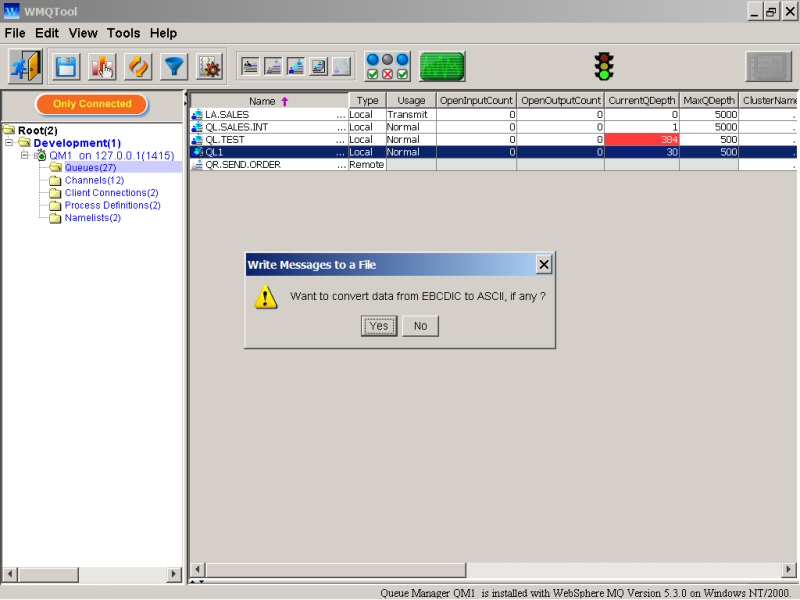Open the green waveform monitor icon
This screenshot has width=800, height=600.
[x=442, y=66]
